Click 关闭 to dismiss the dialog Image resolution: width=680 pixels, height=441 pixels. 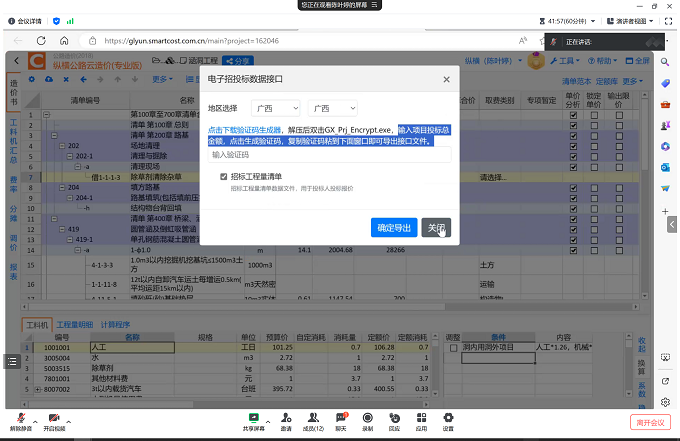[x=436, y=228]
